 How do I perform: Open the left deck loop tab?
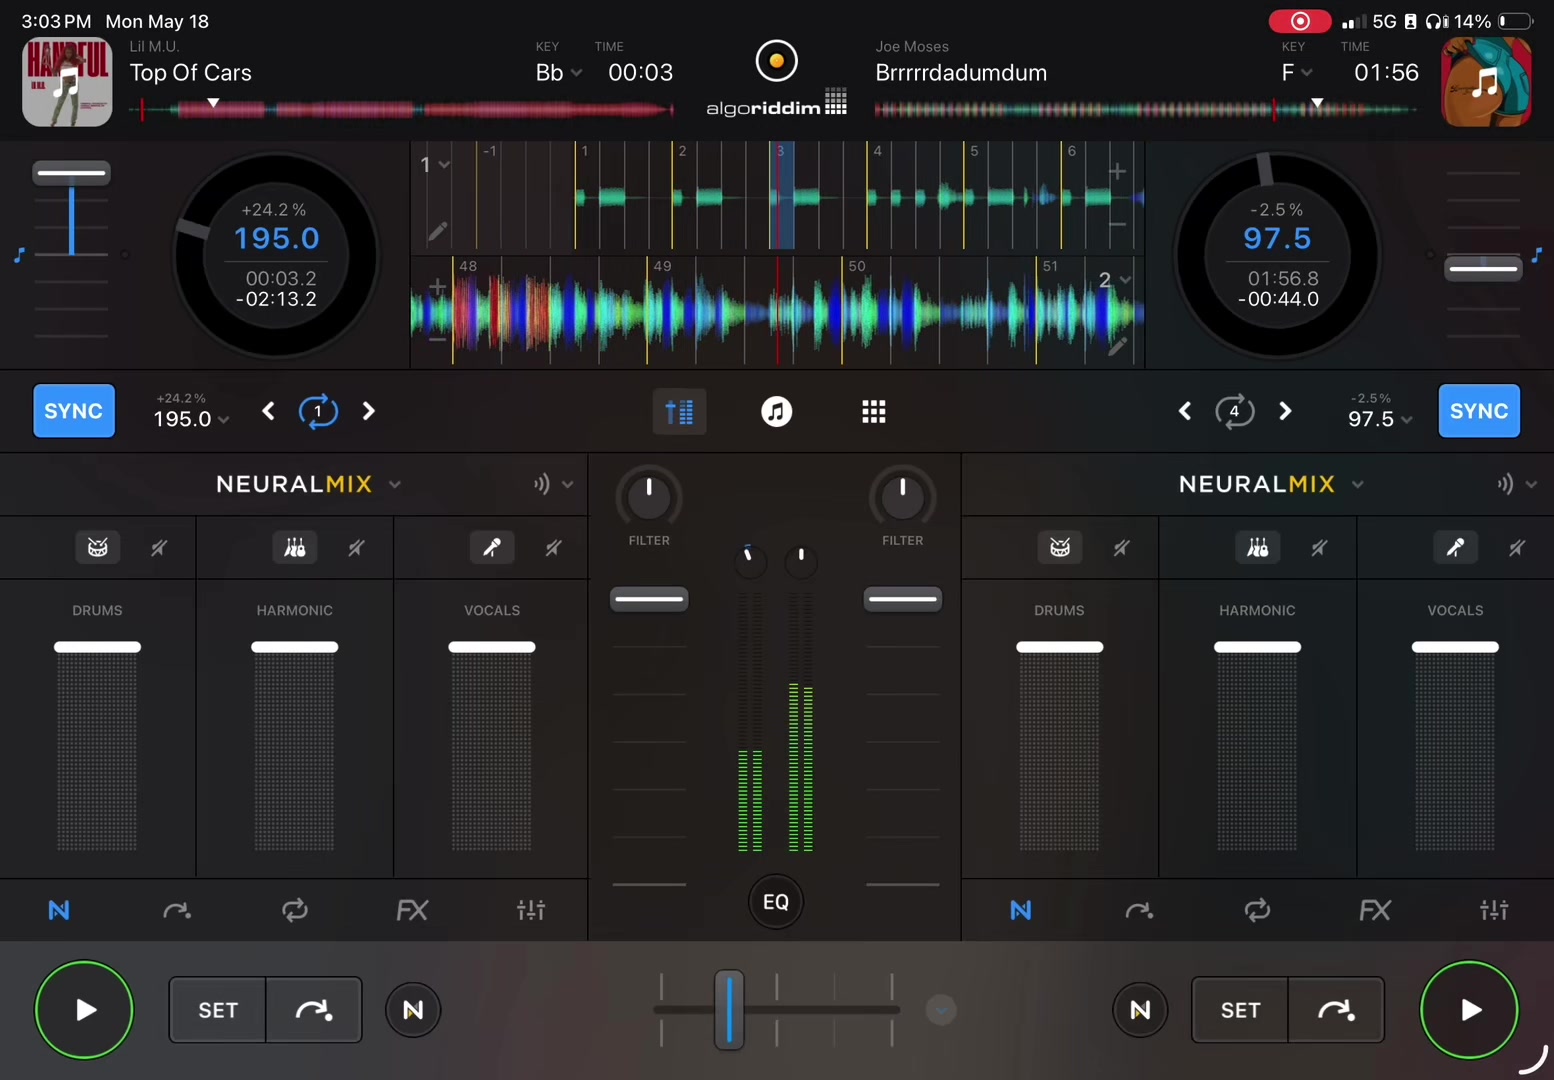(x=295, y=910)
